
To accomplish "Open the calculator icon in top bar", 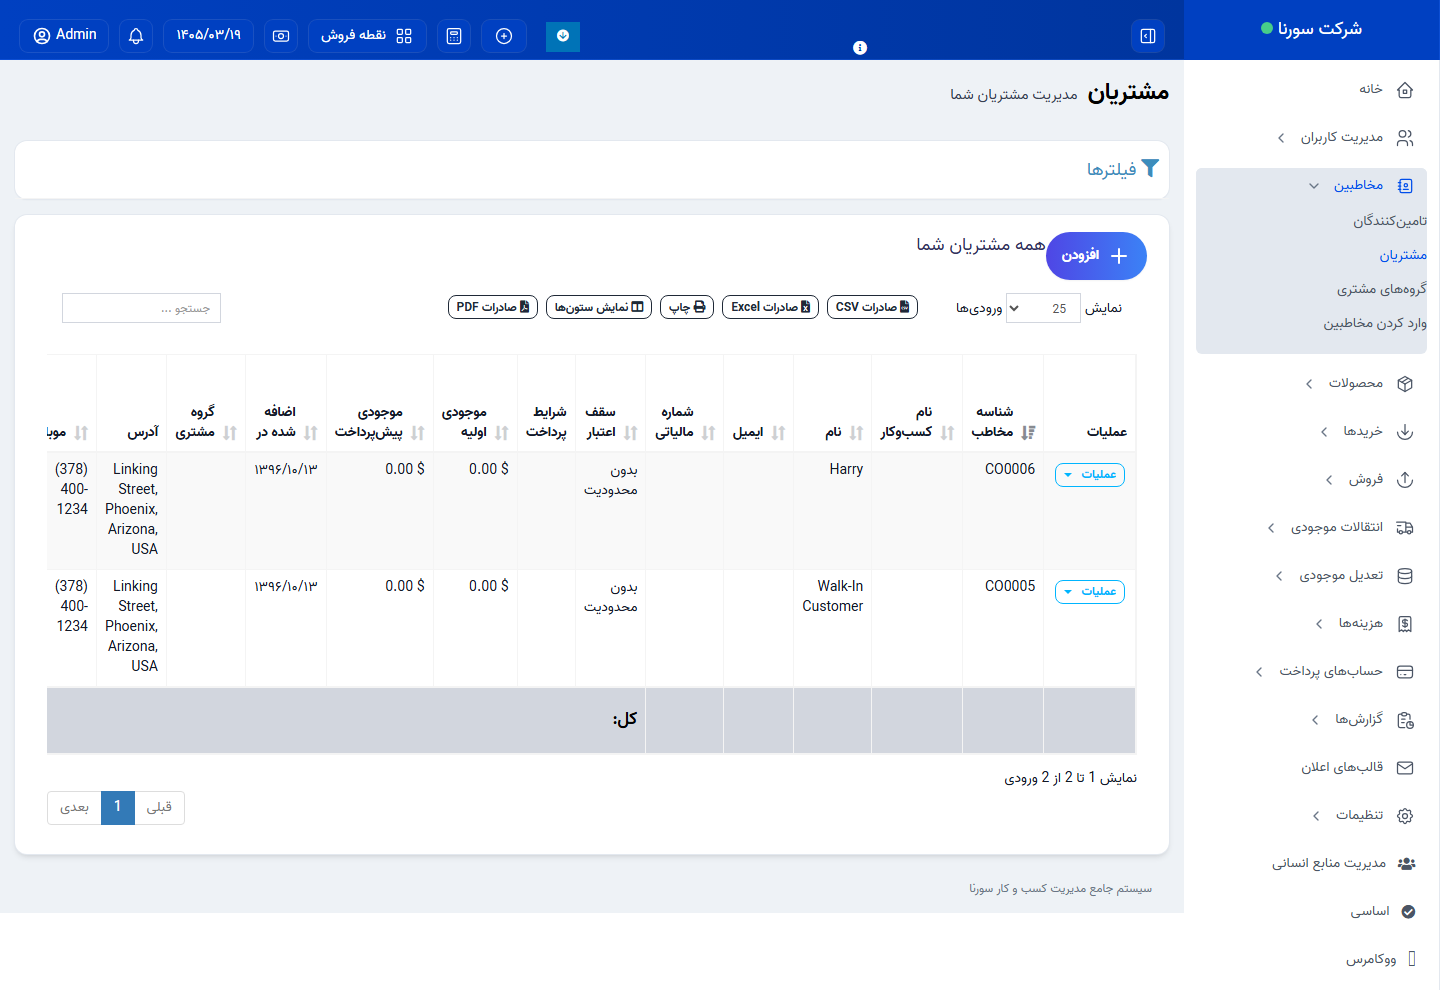I will (x=454, y=36).
